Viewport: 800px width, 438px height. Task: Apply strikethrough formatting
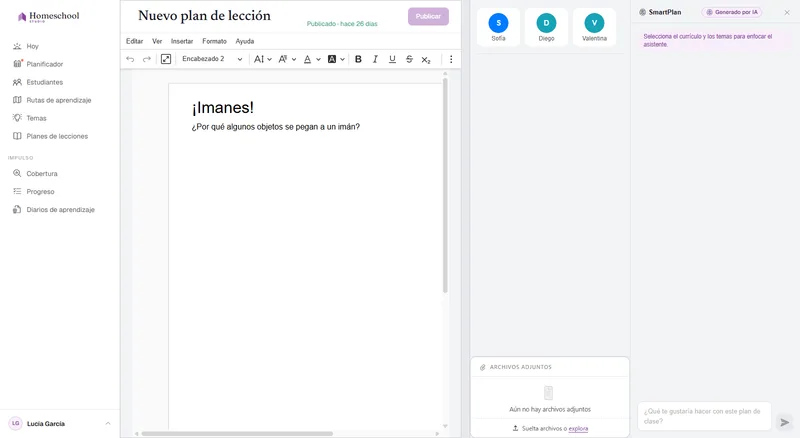click(x=409, y=59)
